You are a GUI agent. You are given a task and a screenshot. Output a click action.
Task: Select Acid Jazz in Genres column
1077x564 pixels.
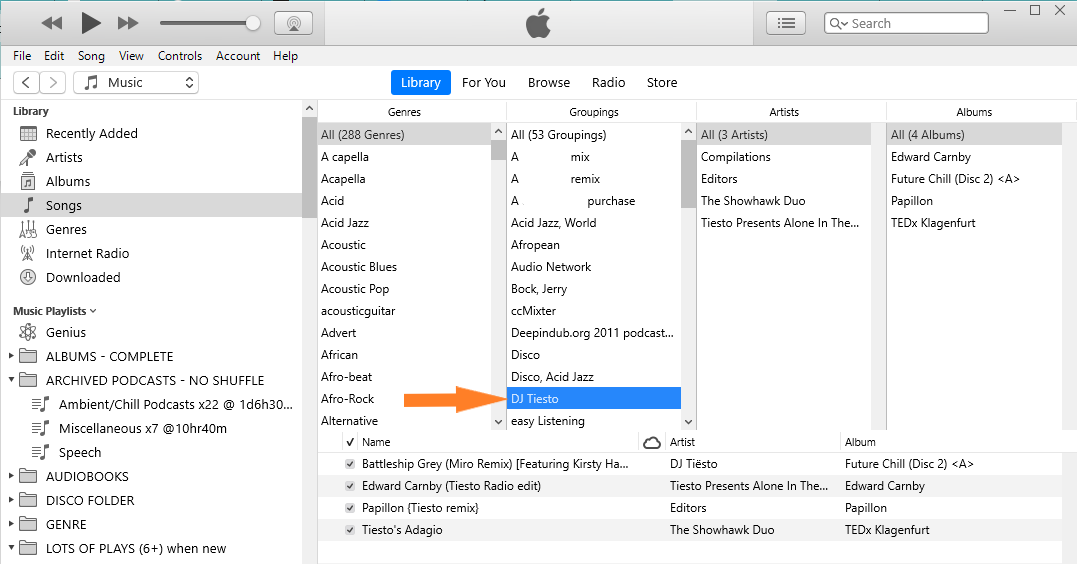tap(345, 223)
